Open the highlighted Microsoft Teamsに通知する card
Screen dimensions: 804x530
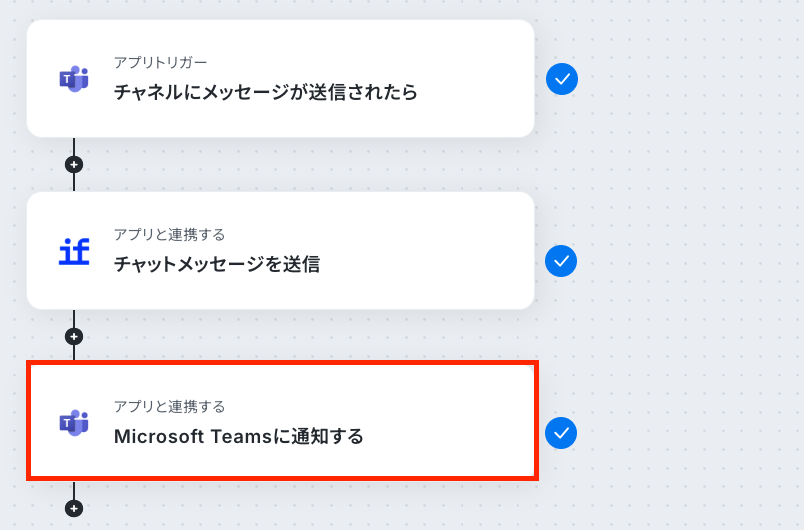282,421
